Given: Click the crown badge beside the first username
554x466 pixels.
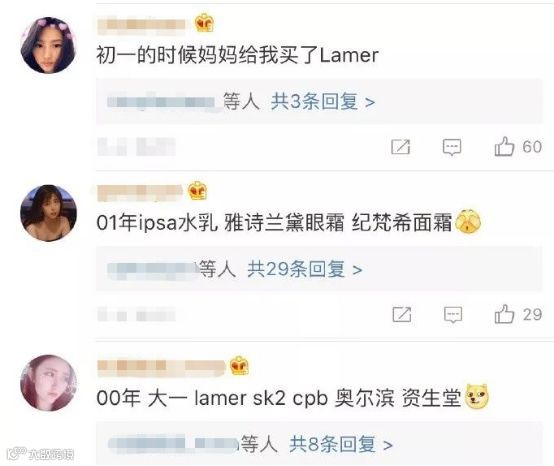Looking at the screenshot, I should 205,23.
